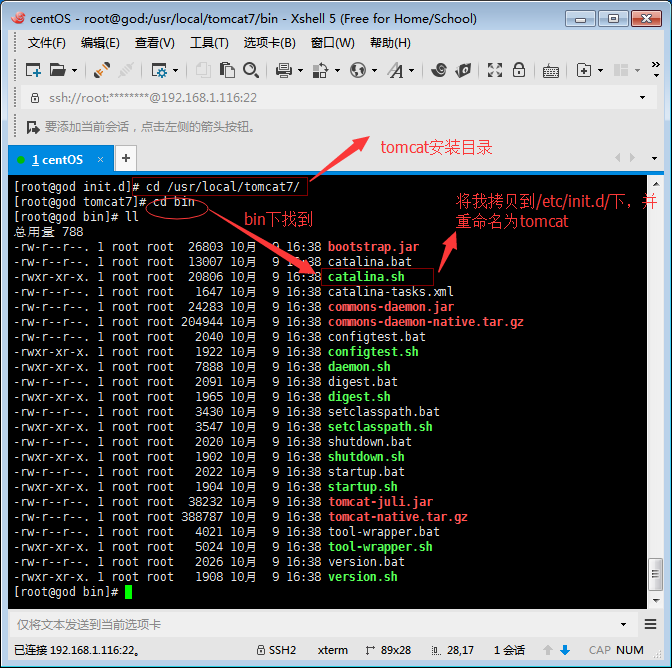Screen dimensions: 672x668
Task: Click the Full screen arrows icon
Action: pyautogui.click(x=495, y=70)
